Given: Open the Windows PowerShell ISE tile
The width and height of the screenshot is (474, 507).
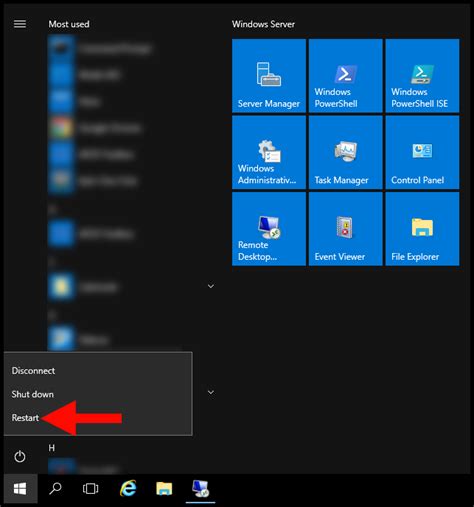Looking at the screenshot, I should (x=422, y=76).
